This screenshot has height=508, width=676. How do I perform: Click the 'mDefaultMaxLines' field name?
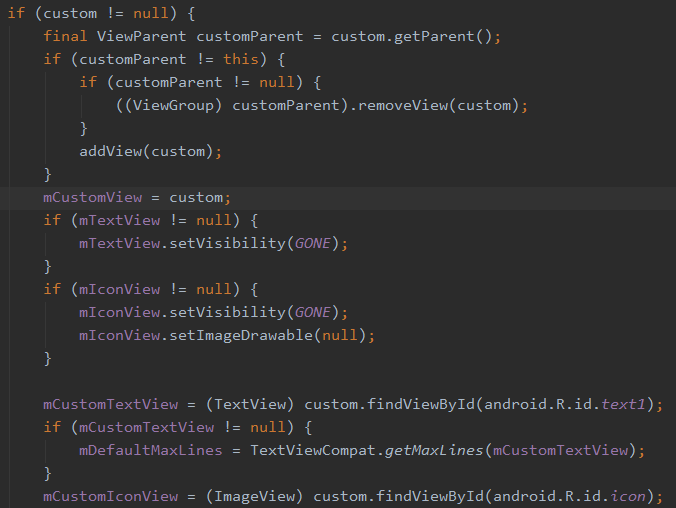pos(150,450)
